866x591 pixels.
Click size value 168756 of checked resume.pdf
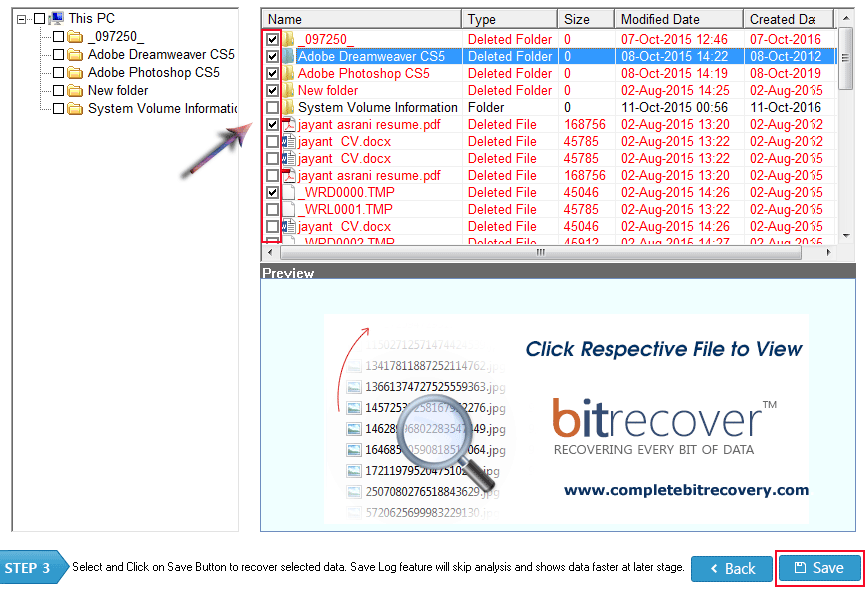(x=584, y=124)
